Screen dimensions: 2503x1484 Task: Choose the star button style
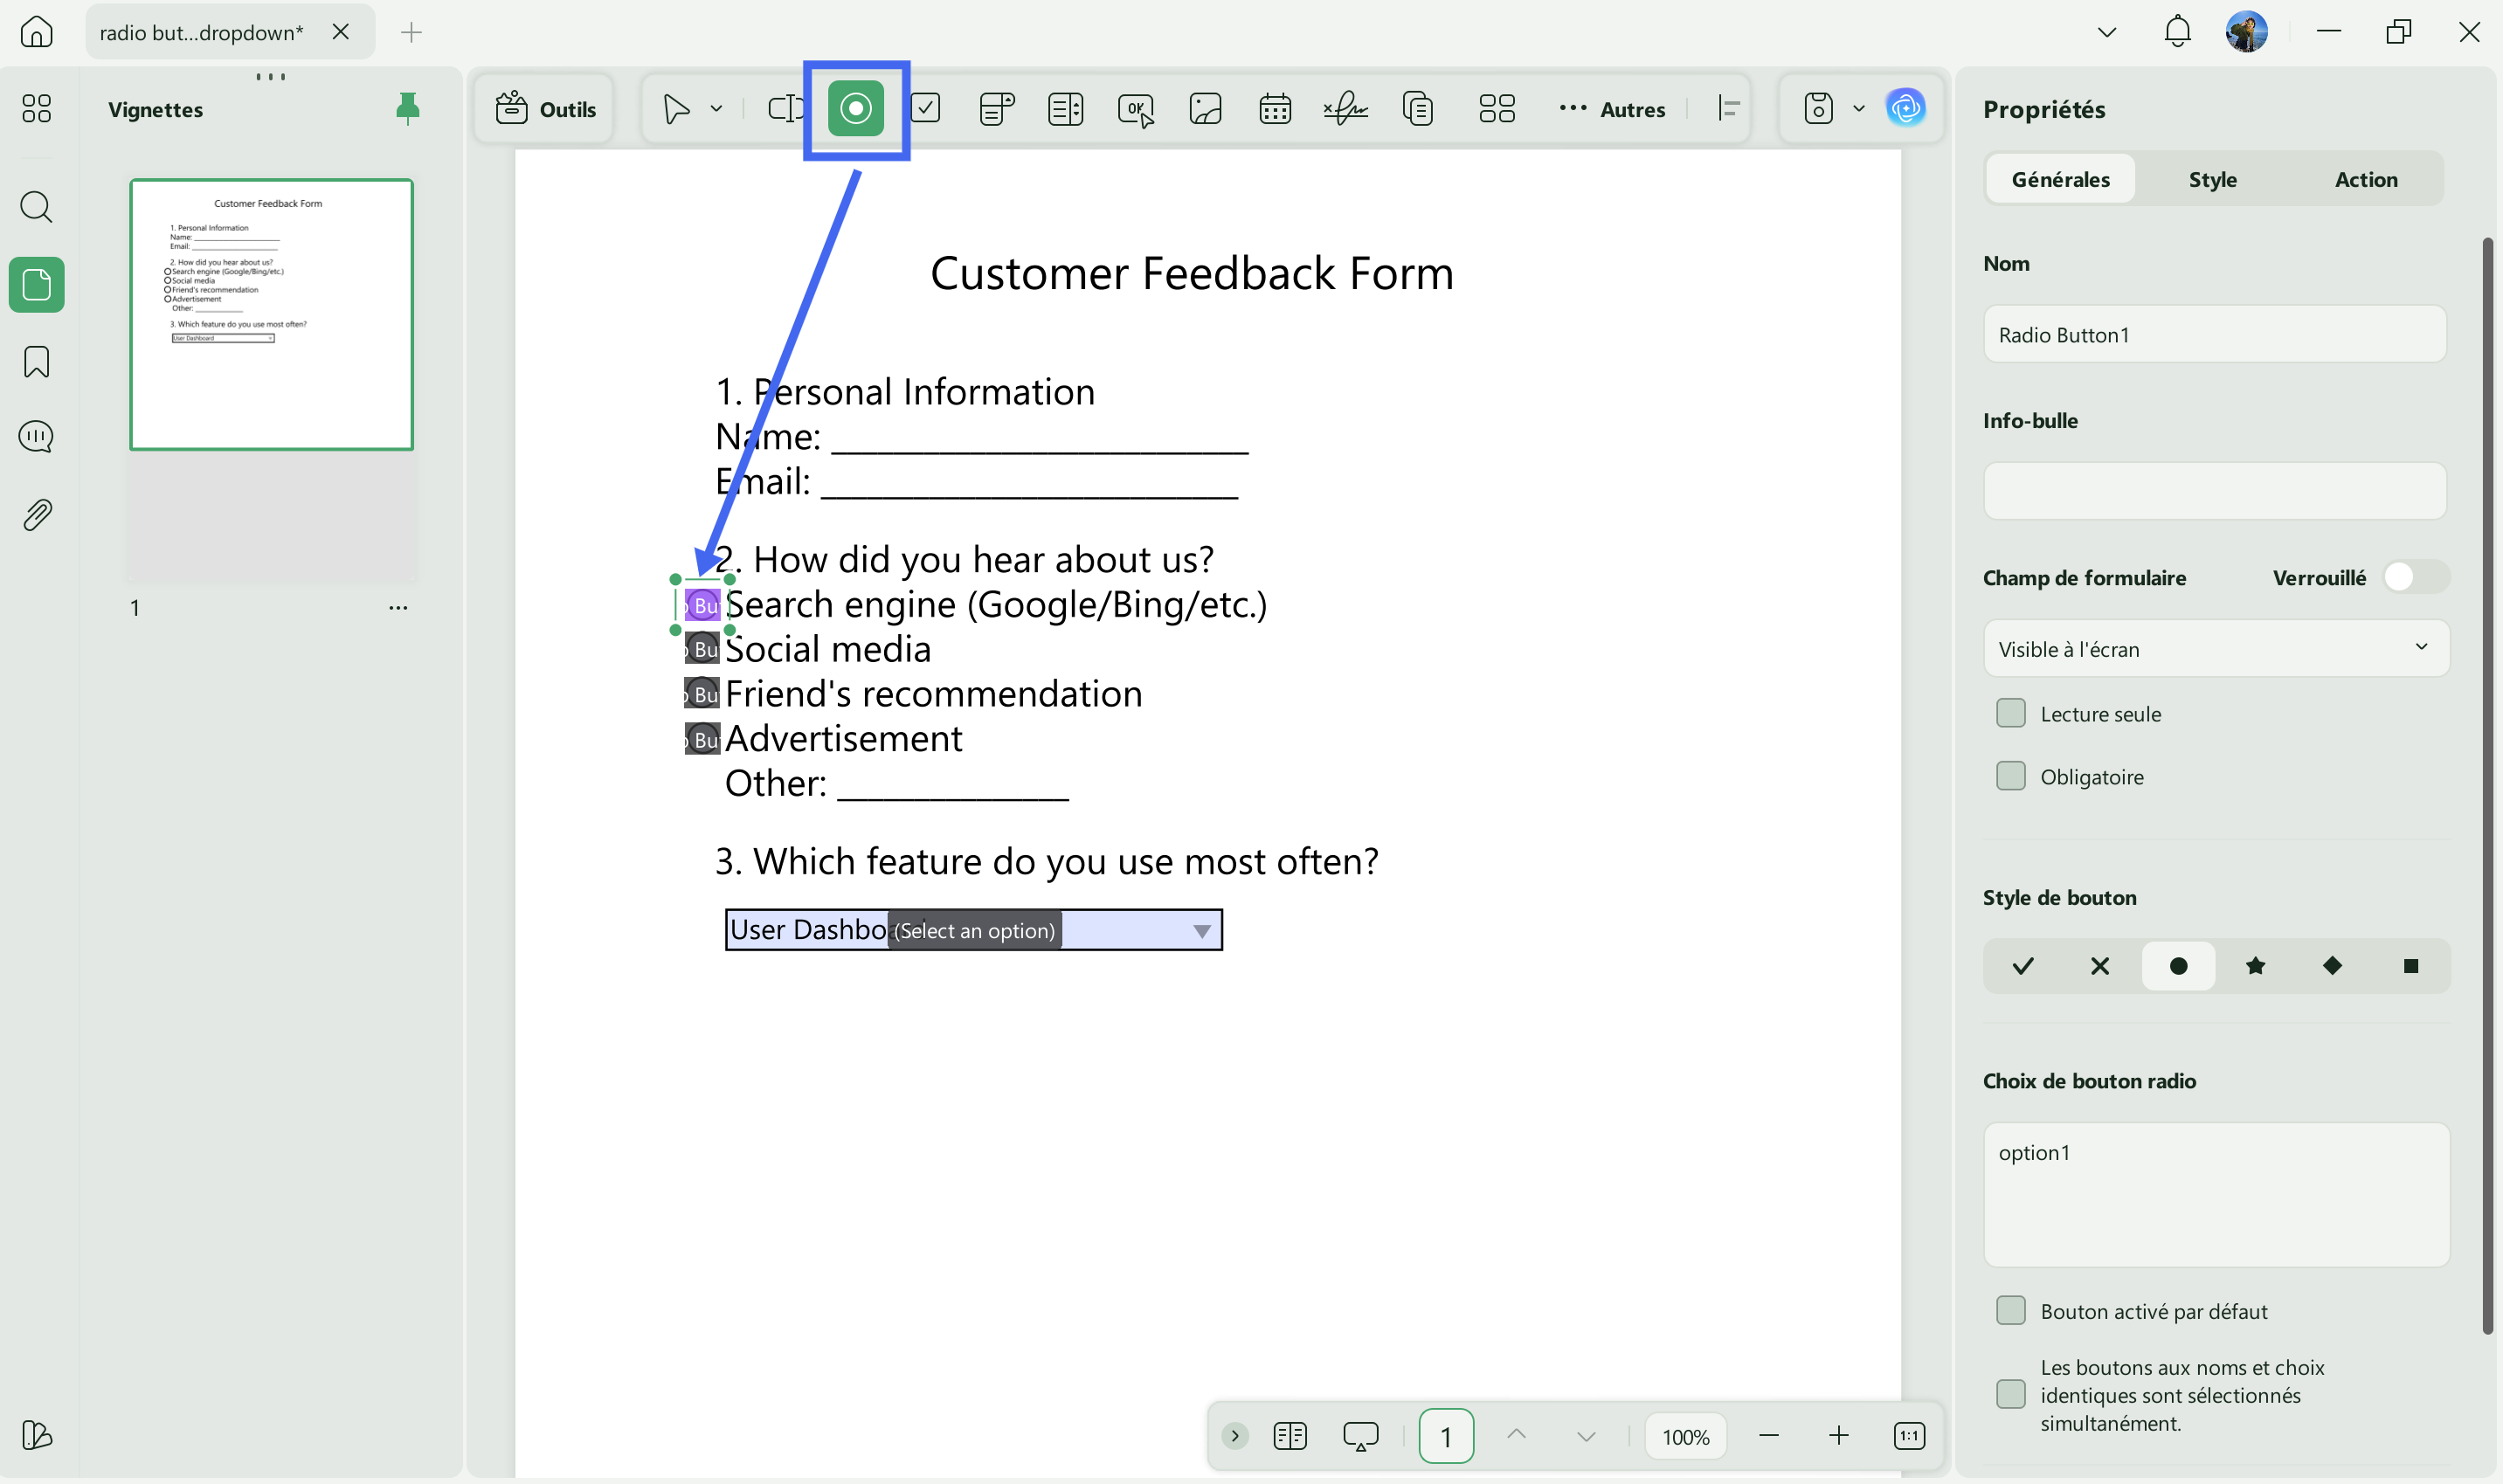pos(2255,966)
